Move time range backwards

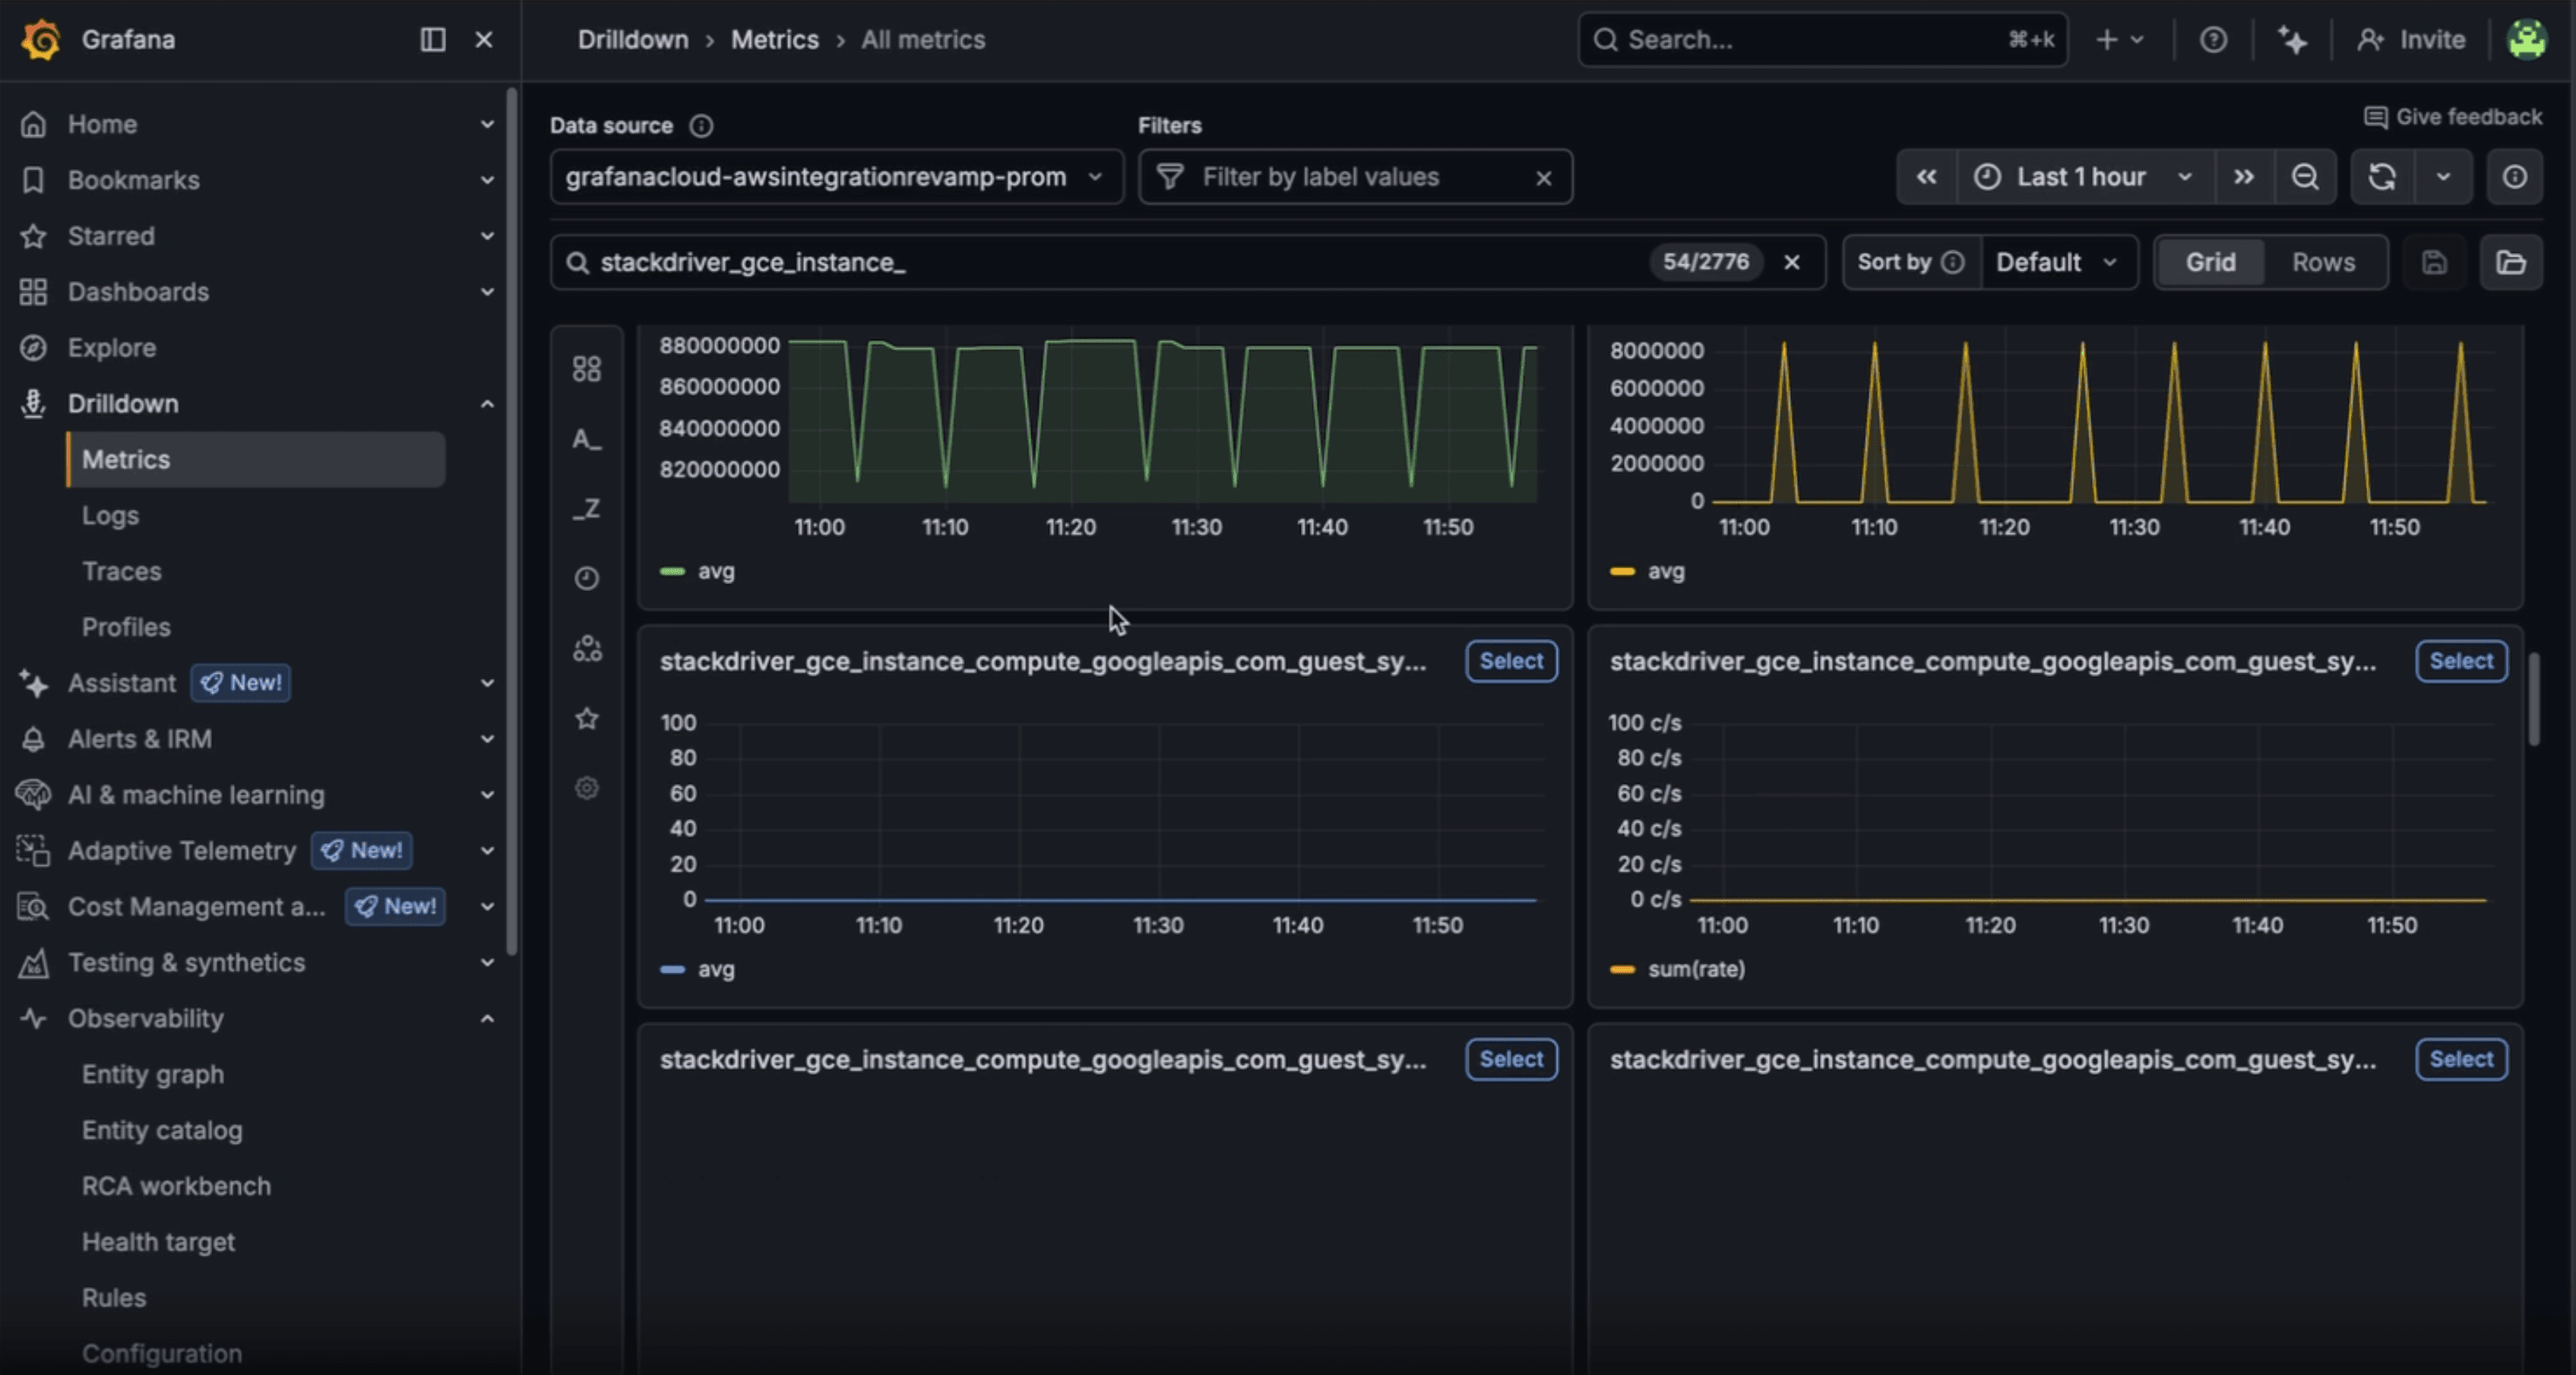click(x=1927, y=177)
